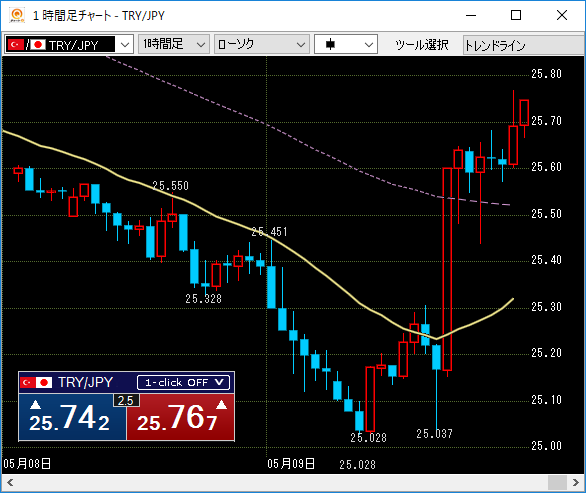Click the blue sell price 25.742
Screen dimensions: 586x493
coord(72,417)
